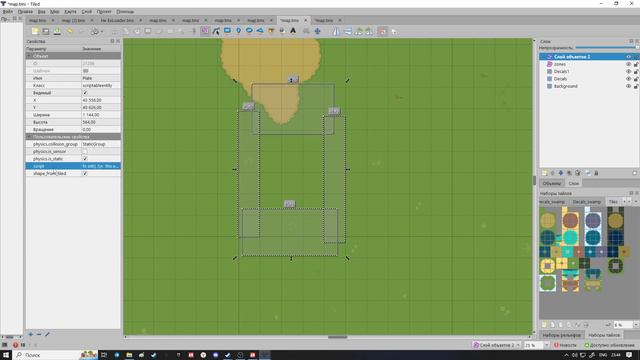Open the current layer dropdown in status bar
Screen dimensions: 640x360
496,345
